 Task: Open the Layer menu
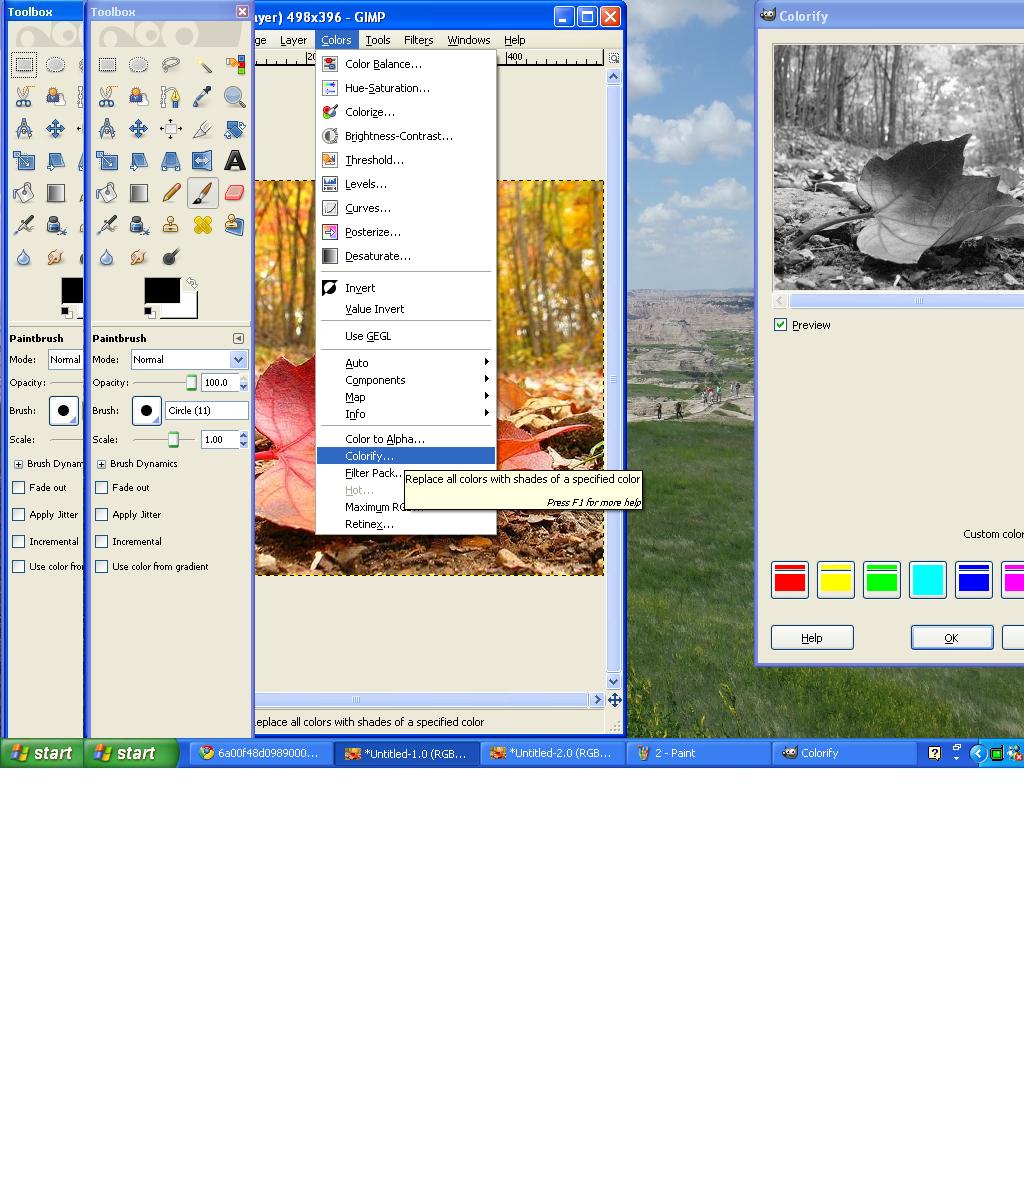point(294,40)
